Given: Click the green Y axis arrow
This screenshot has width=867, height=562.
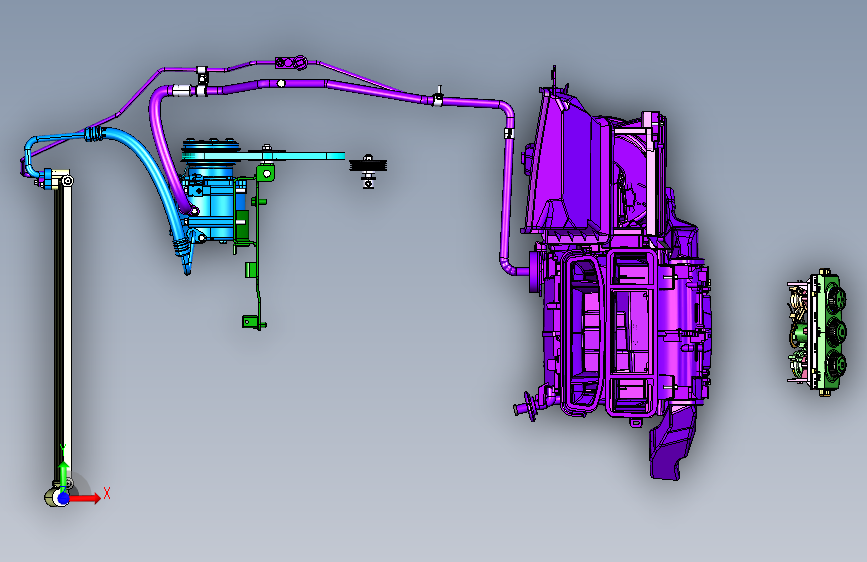Looking at the screenshot, I should tap(64, 476).
